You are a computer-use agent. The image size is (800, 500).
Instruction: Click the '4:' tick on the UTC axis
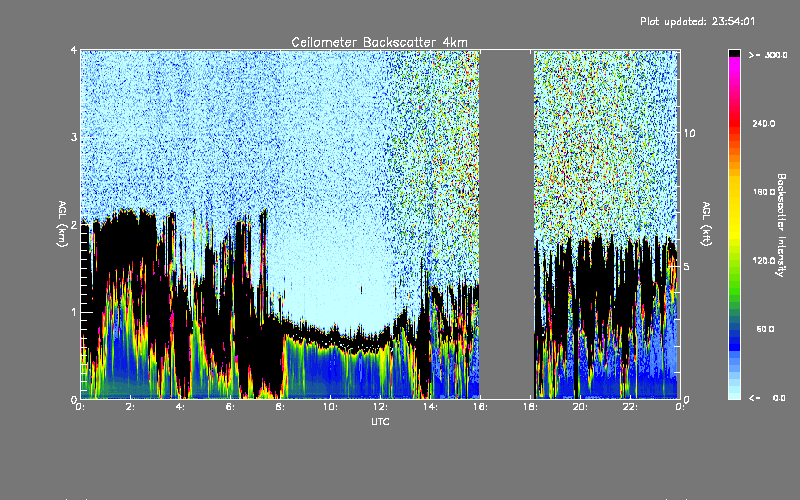pos(180,407)
